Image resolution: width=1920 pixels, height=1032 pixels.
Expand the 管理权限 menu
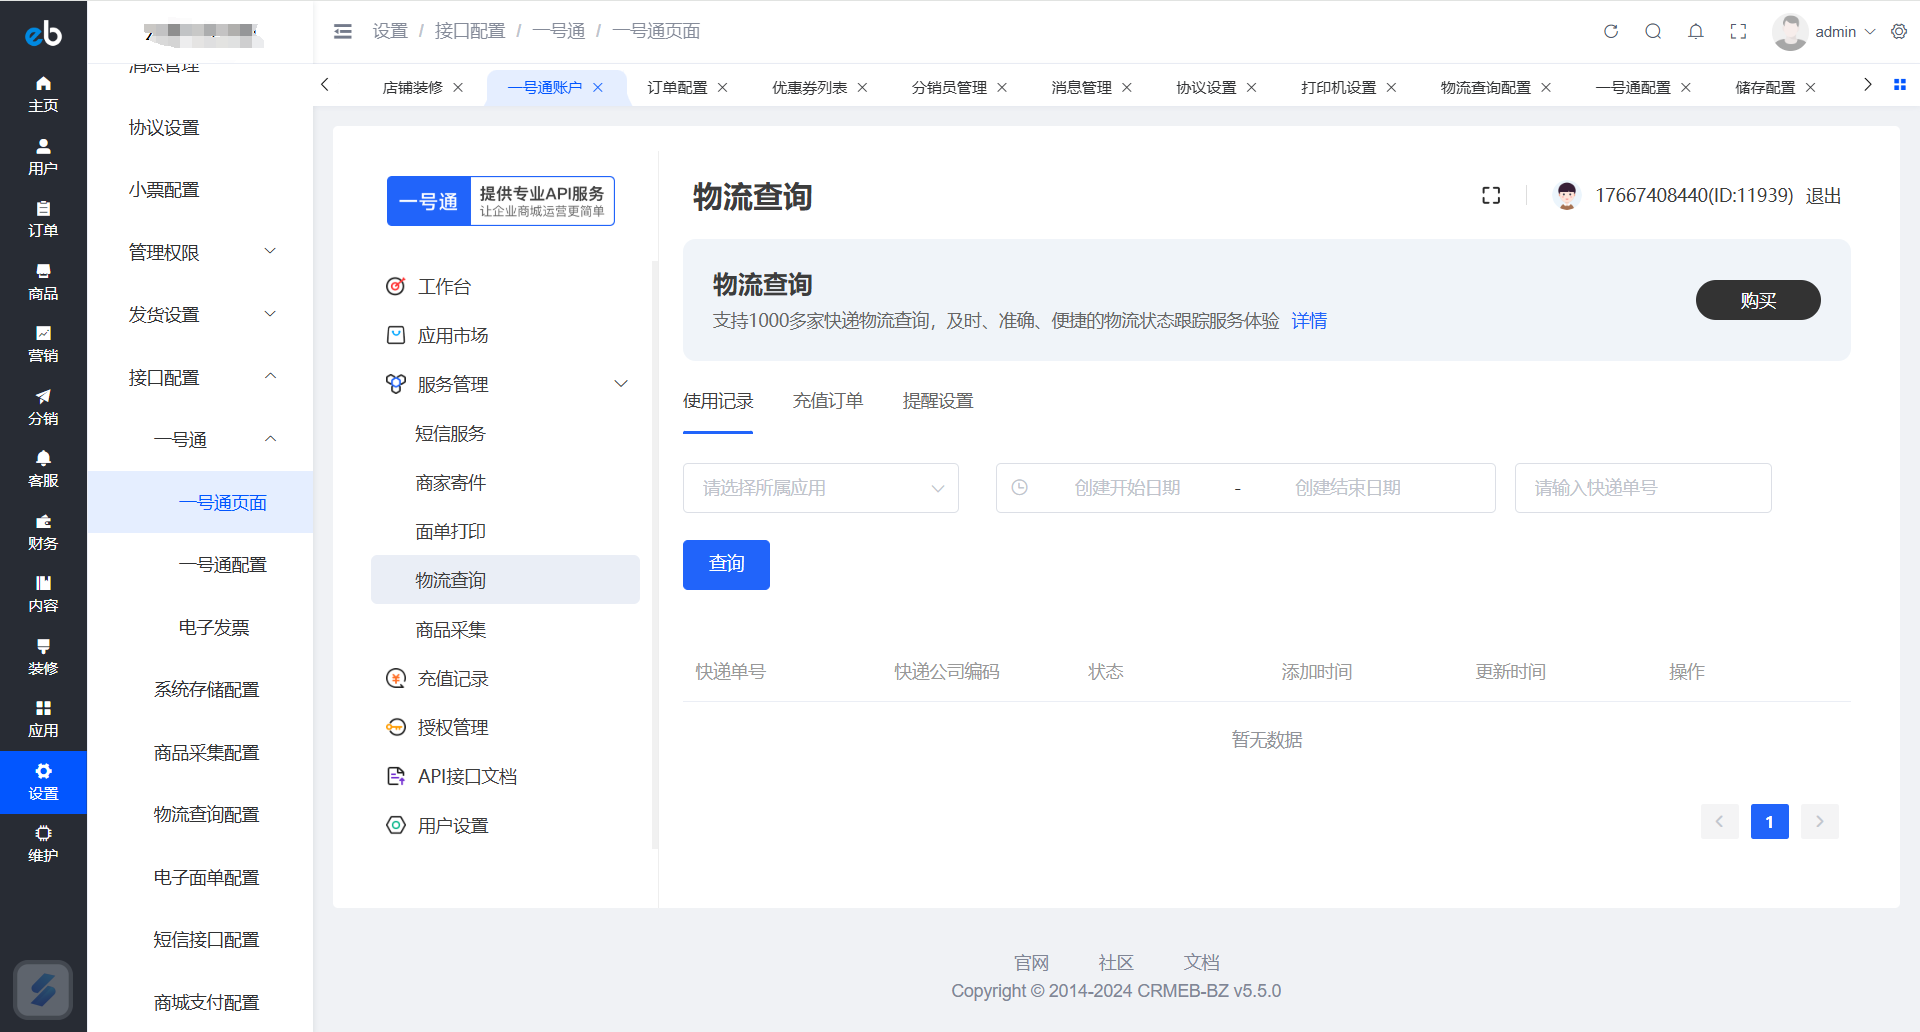(x=200, y=252)
